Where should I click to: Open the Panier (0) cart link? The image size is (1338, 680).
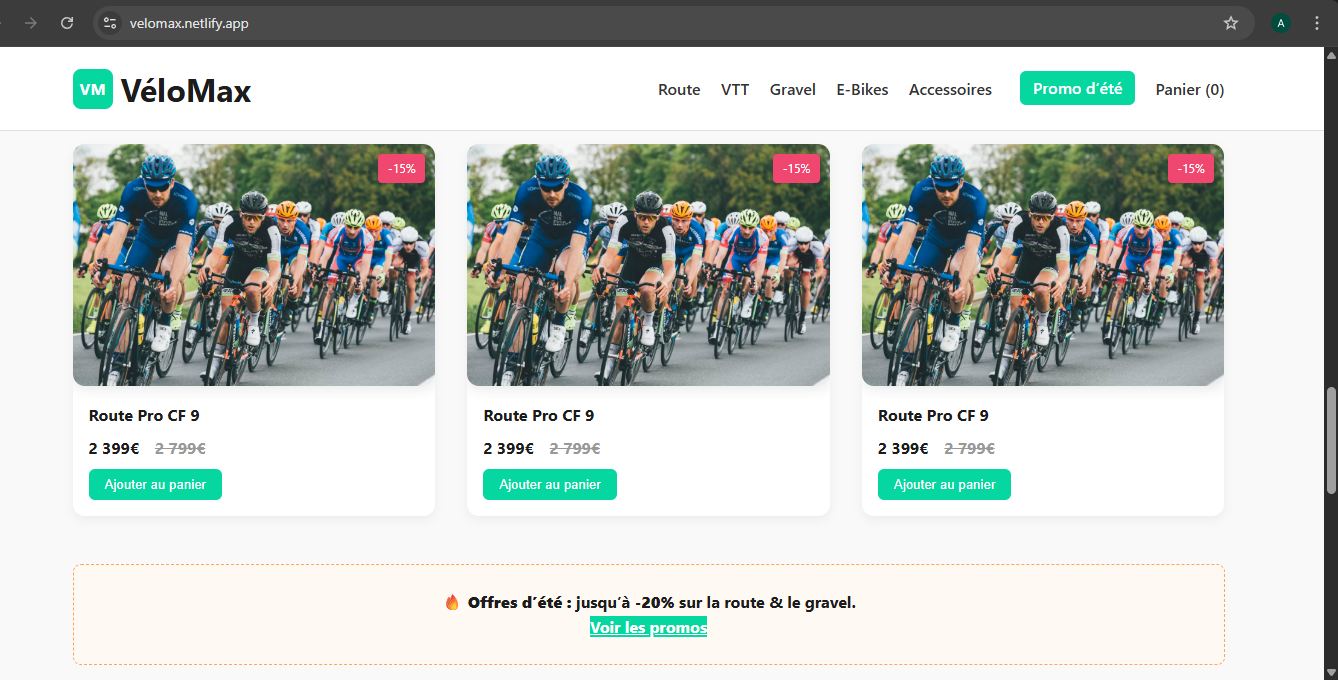1190,90
